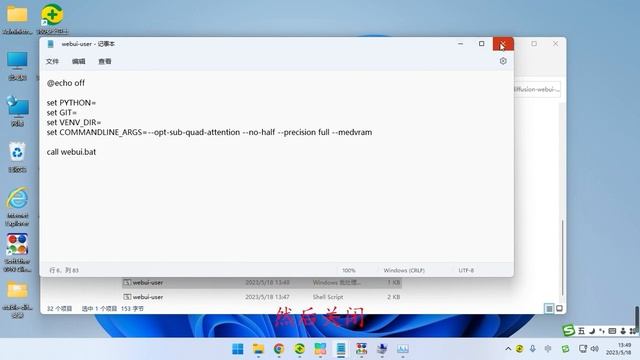Select the This PC desktop icon

pos(17,65)
